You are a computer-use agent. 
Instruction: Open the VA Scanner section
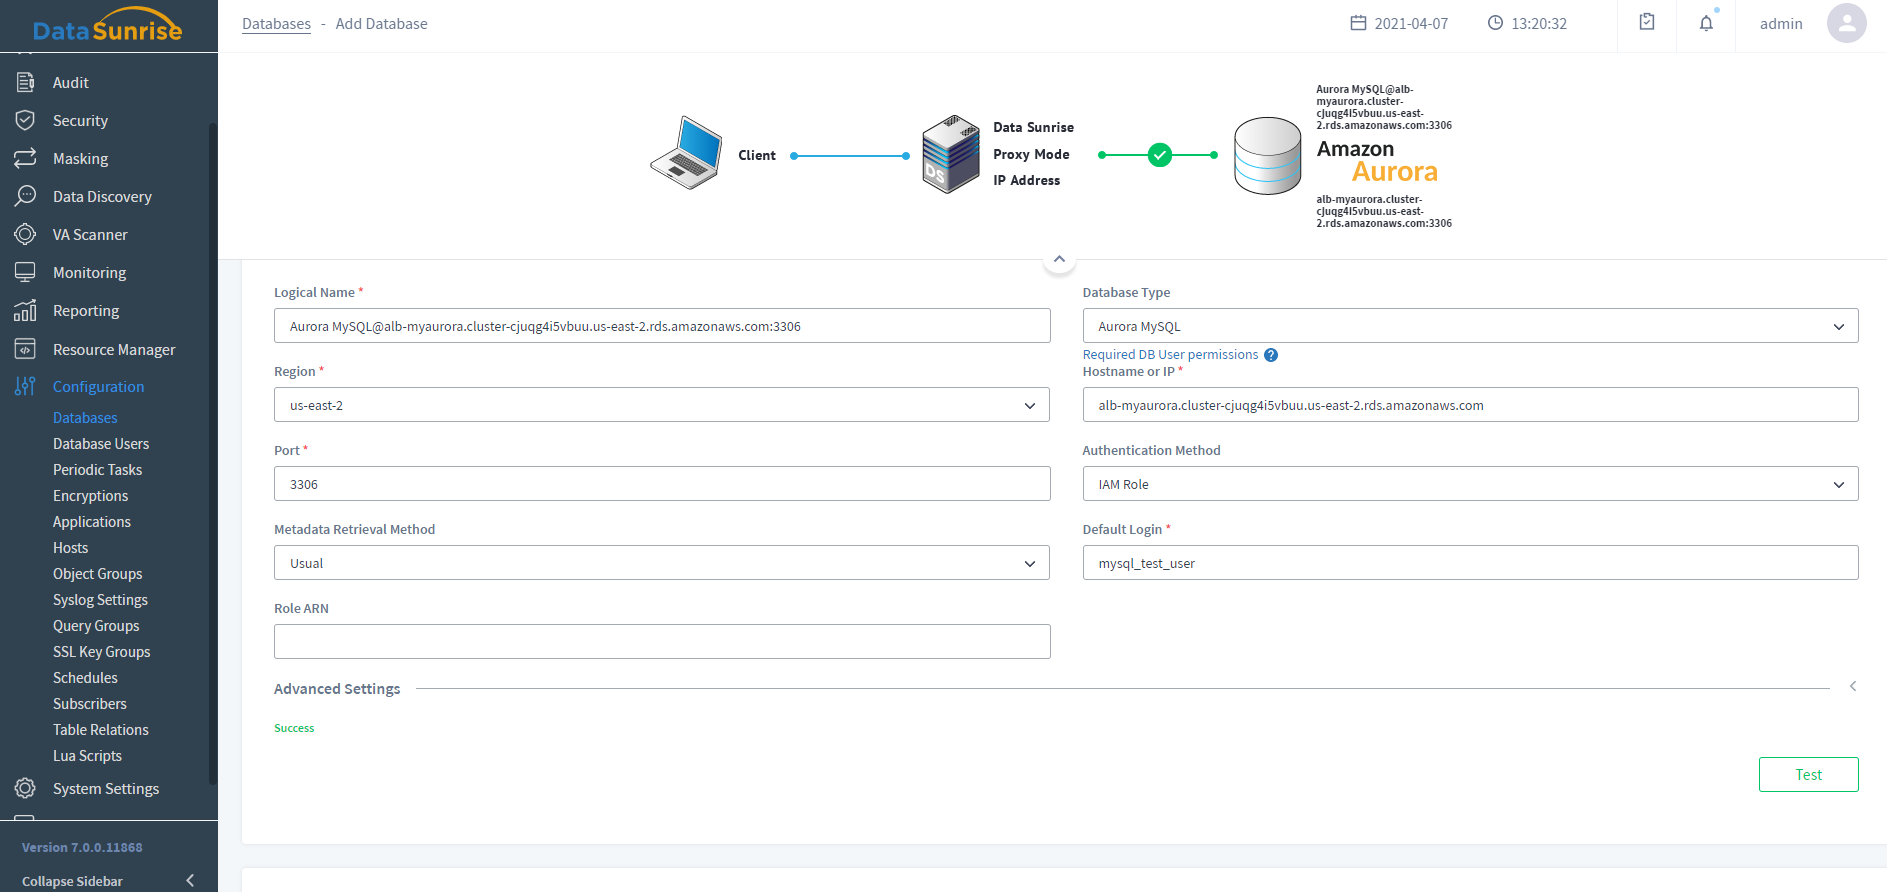point(90,235)
